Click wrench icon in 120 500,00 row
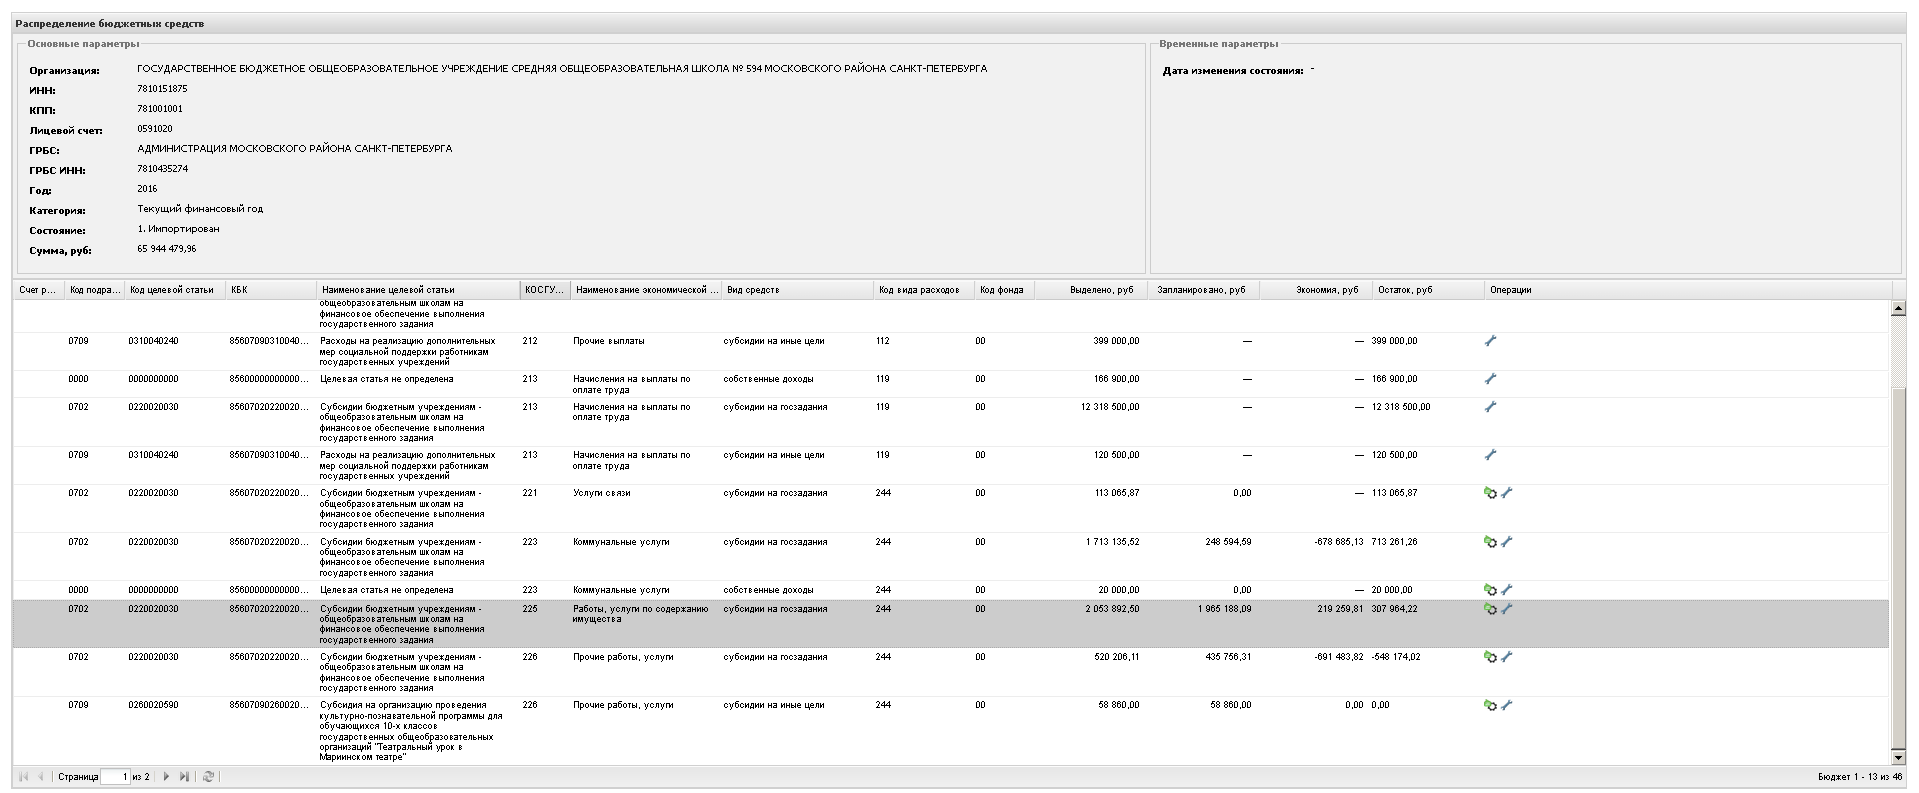The image size is (1919, 793). coord(1490,455)
